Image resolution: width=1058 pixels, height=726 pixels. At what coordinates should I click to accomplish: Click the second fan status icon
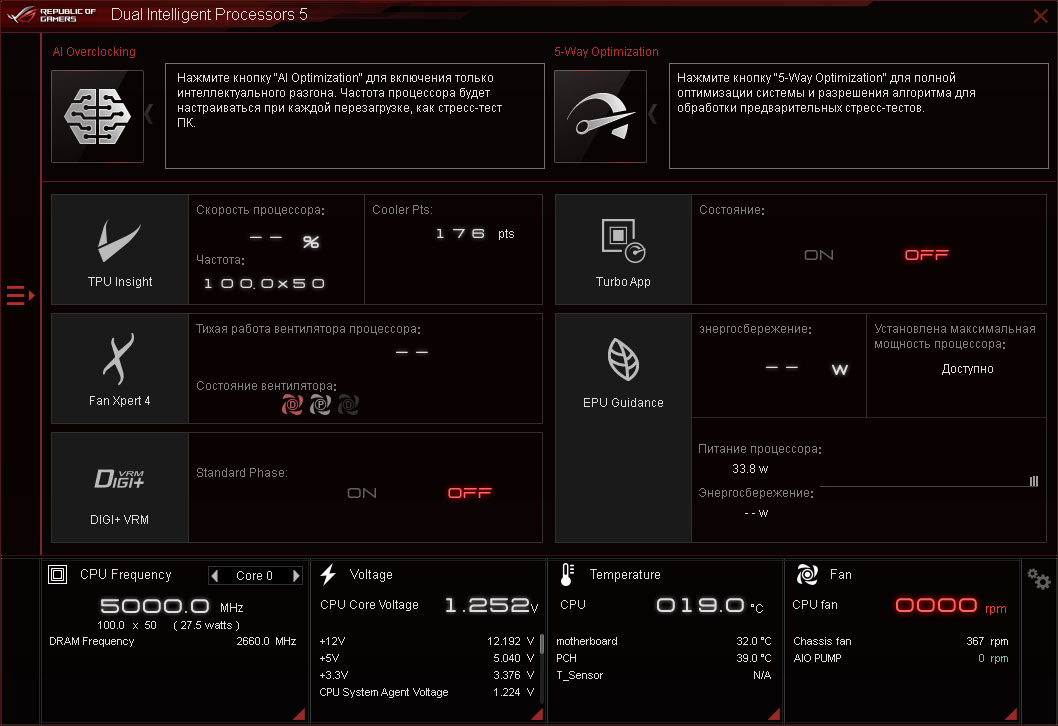tap(321, 405)
